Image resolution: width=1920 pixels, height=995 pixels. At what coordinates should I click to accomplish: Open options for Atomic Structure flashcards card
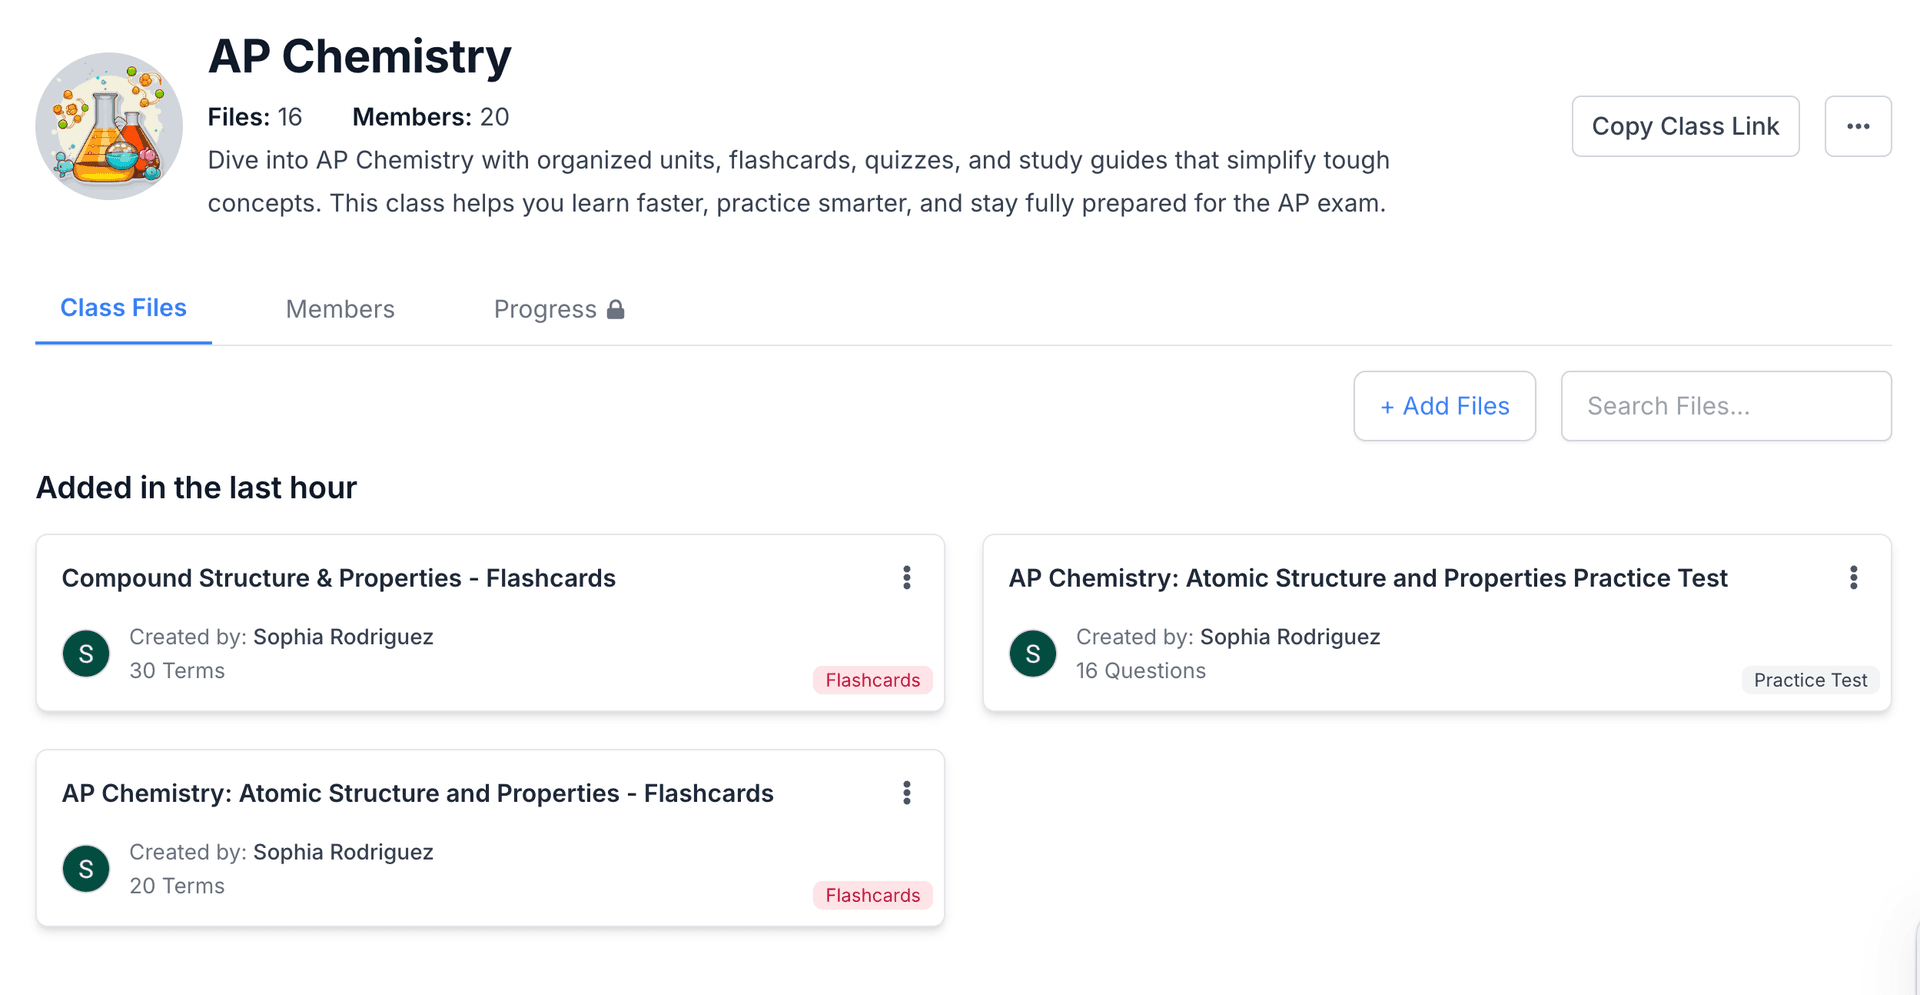coord(907,793)
